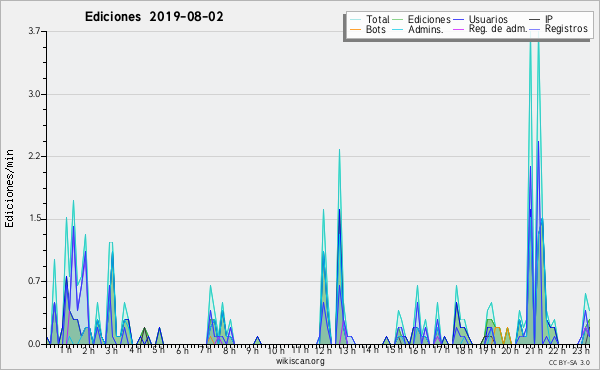Click the magenta Reg. de adm. legend swatch
Viewport: 600px width, 370px height.
(x=458, y=29)
